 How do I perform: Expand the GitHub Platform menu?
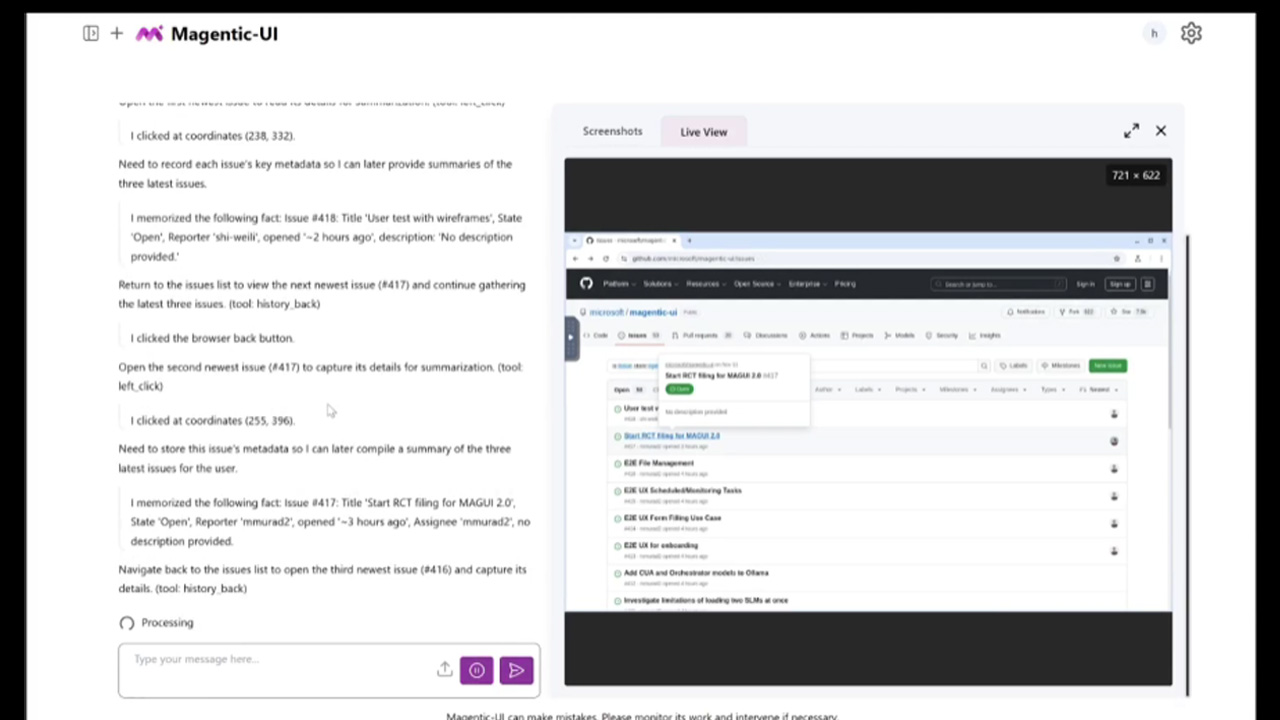click(618, 284)
